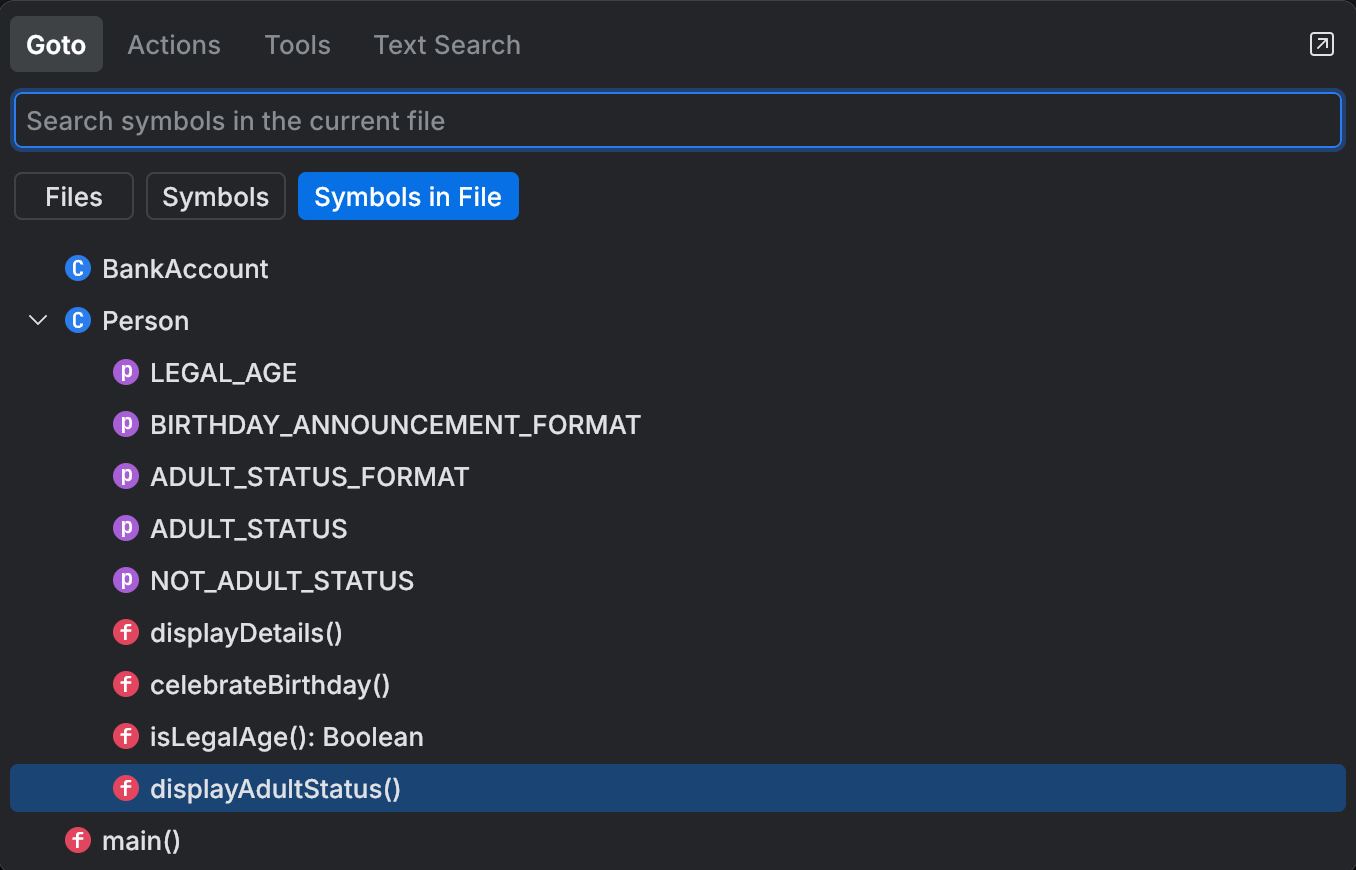Click the function icon next to main()
This screenshot has height=870, width=1356.
pyautogui.click(x=77, y=840)
